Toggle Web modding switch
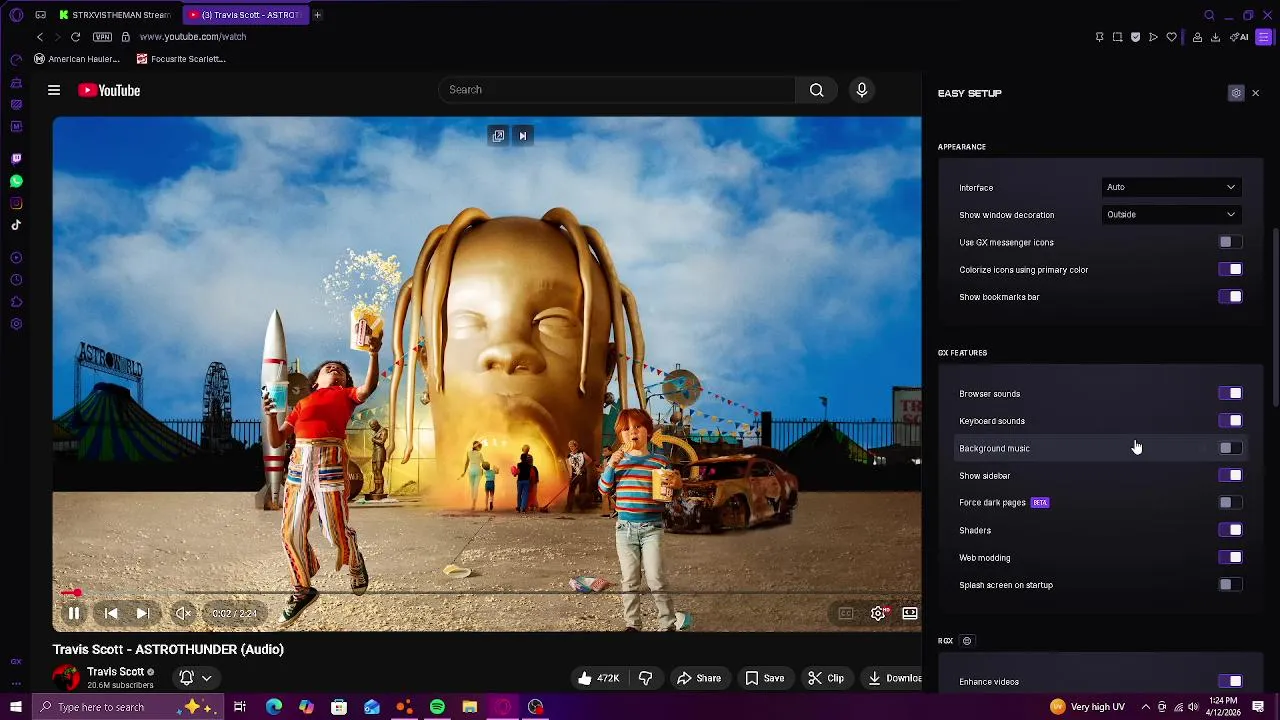Screen dimensions: 1280x720 1230,557
